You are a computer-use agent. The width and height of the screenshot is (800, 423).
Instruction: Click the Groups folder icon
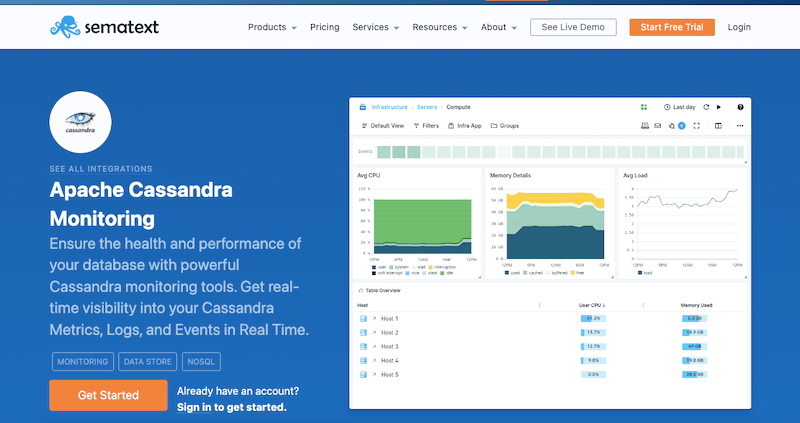pos(494,126)
